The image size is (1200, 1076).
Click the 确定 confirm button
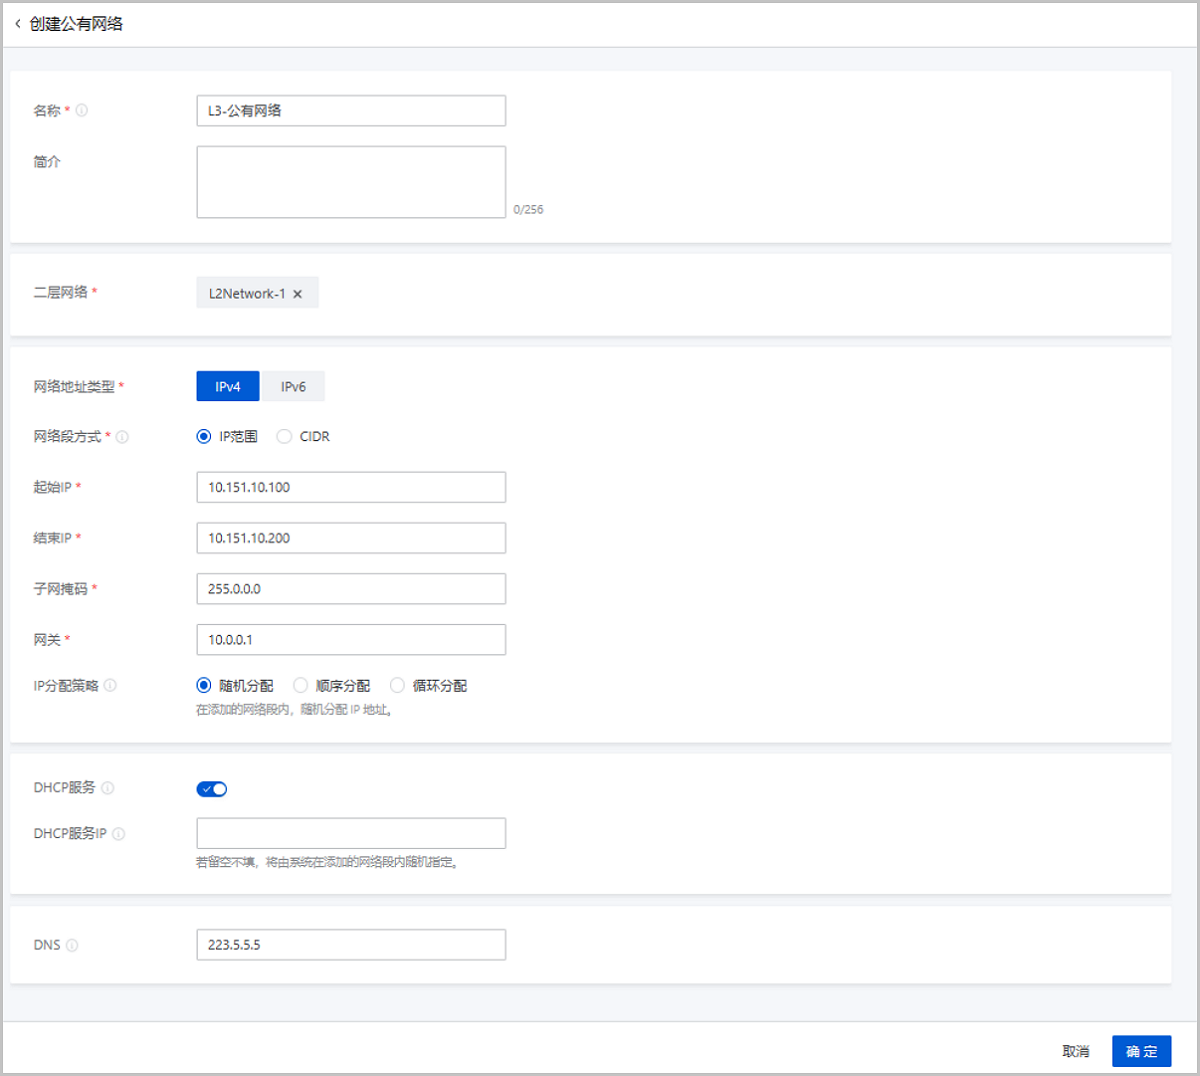pos(1141,1051)
